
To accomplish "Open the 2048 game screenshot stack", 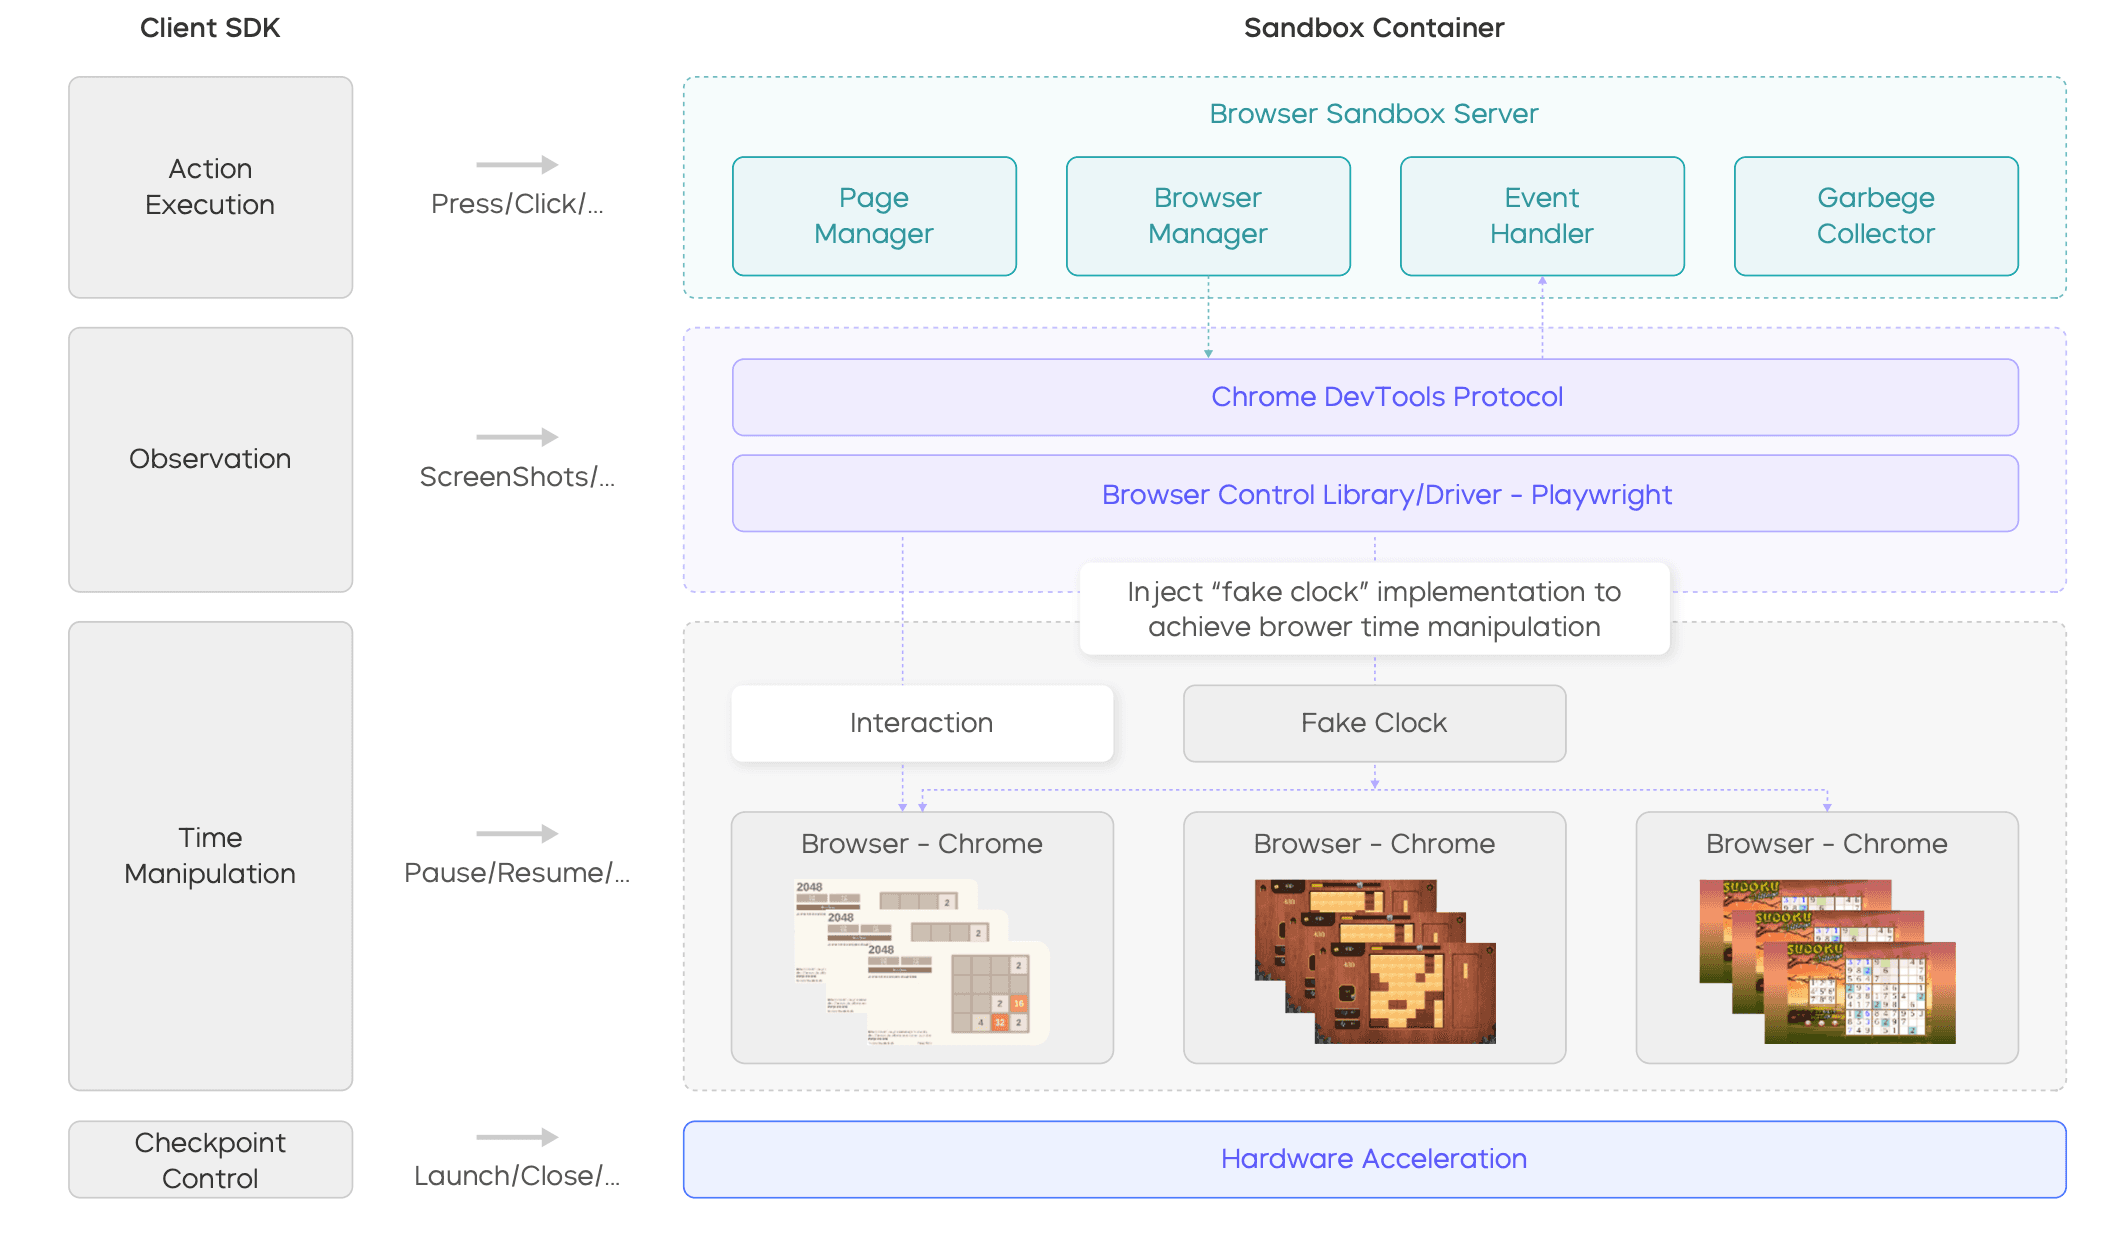I will click(922, 962).
